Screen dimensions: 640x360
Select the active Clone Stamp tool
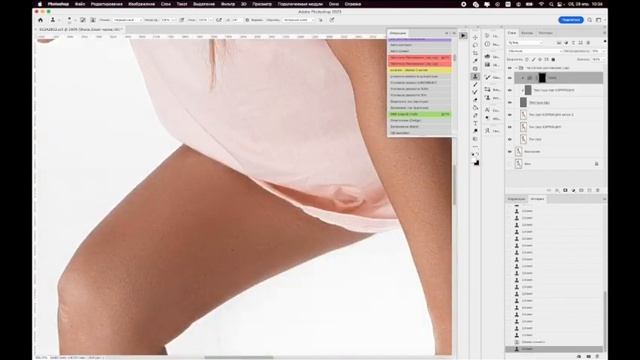point(475,76)
